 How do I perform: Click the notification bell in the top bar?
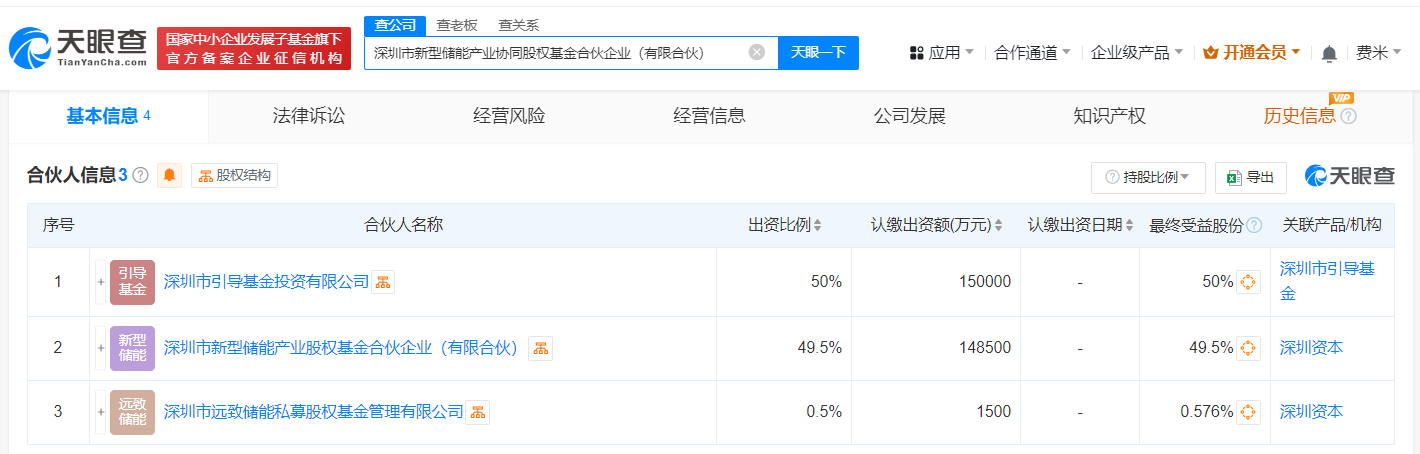[x=1329, y=53]
